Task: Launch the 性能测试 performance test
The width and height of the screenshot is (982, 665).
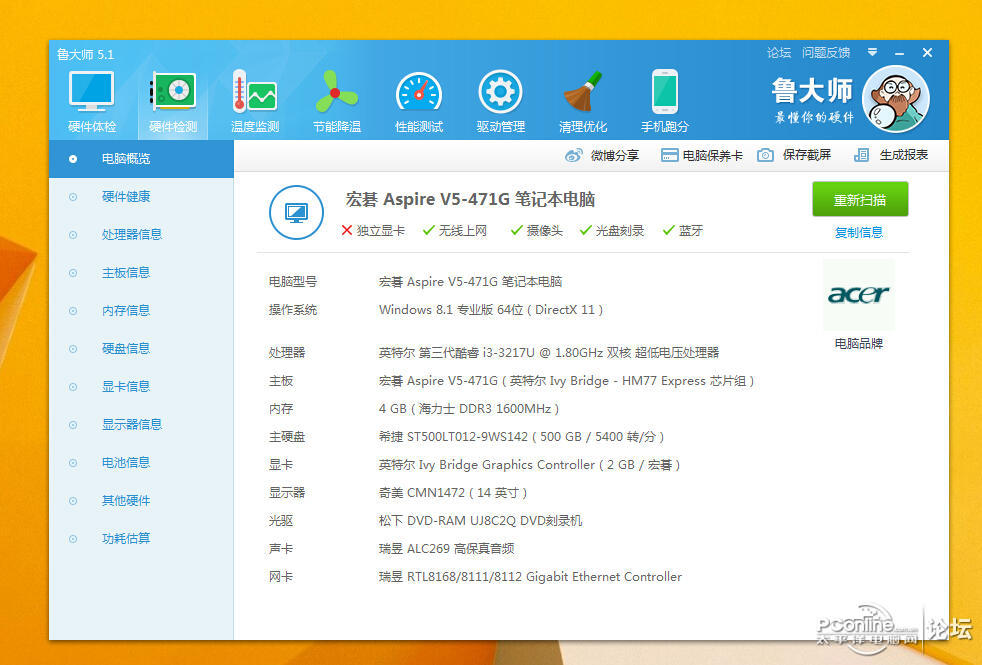Action: pos(419,102)
